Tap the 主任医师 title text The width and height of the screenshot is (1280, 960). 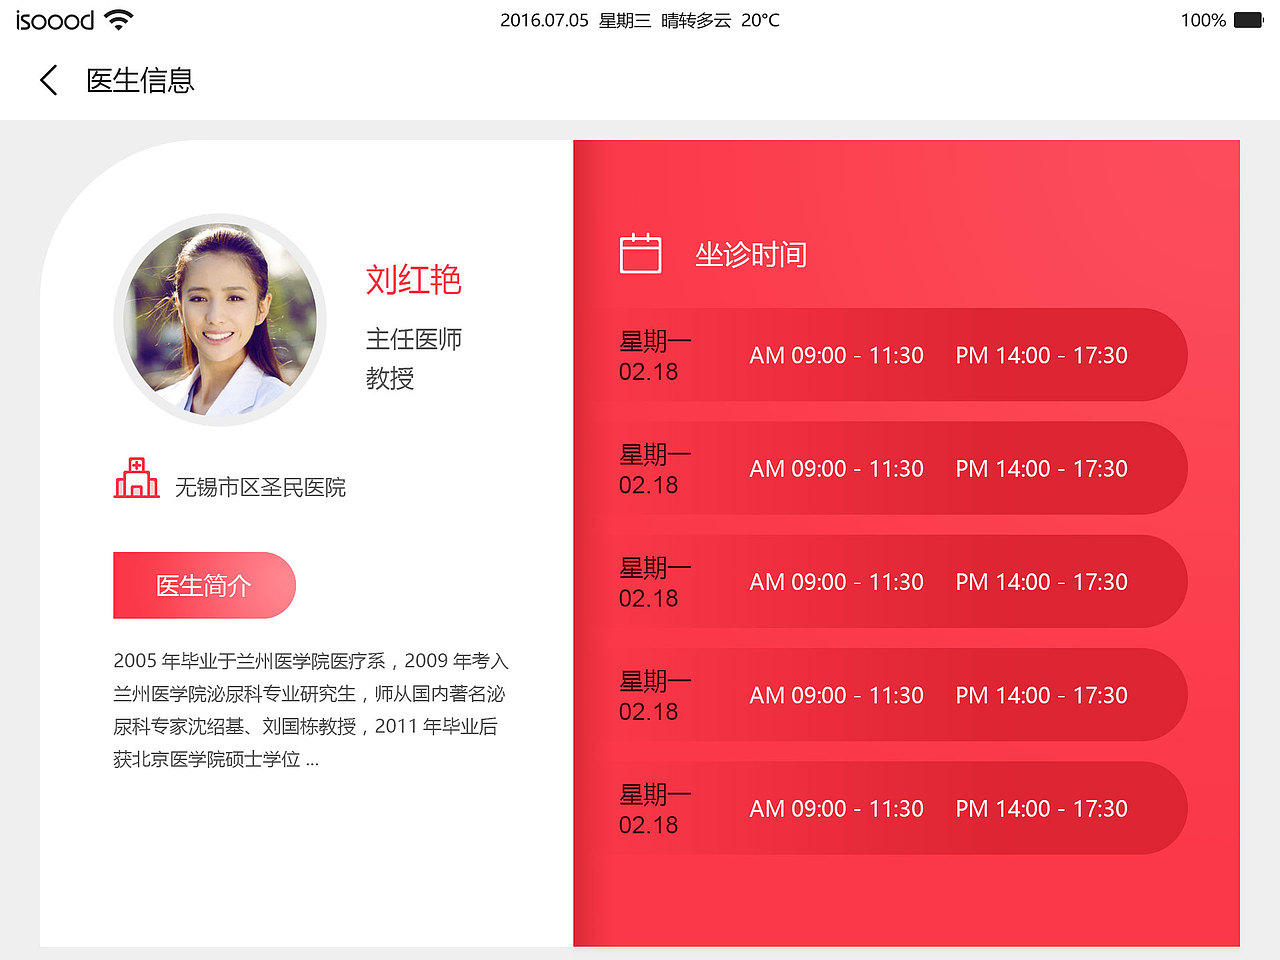[414, 339]
